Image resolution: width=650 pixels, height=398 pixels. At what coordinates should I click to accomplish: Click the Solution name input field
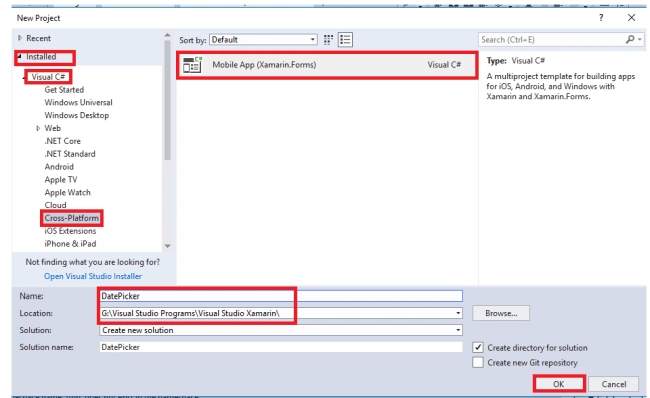pyautogui.click(x=281, y=347)
